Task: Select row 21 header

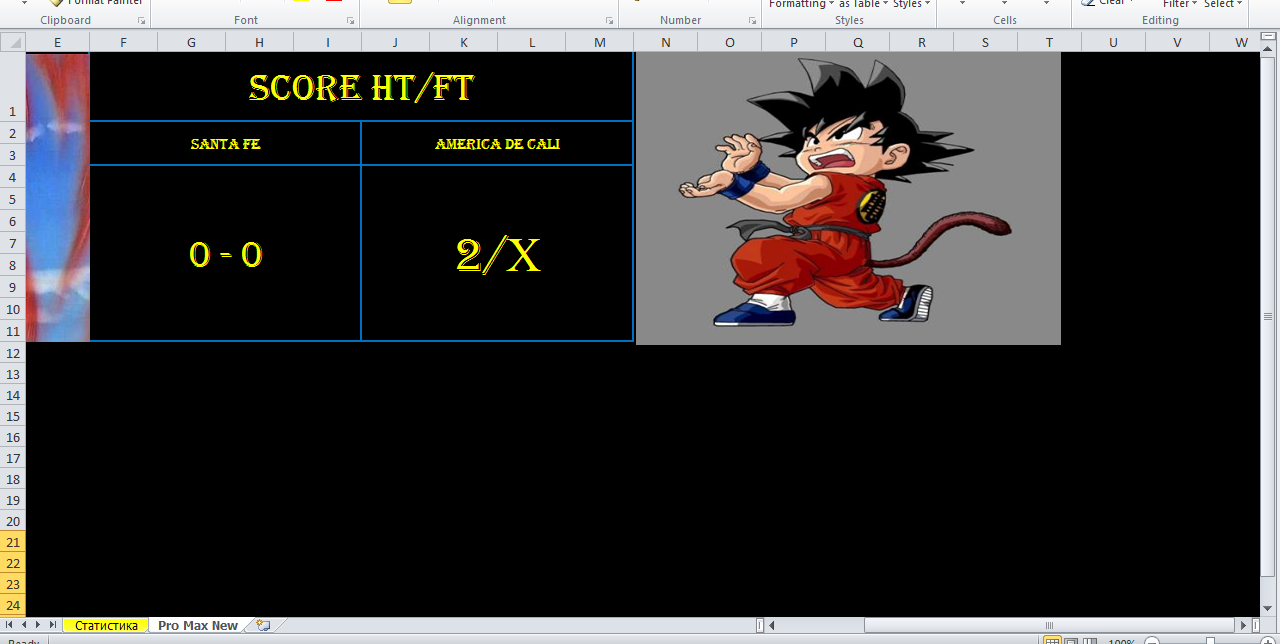Action: pyautogui.click(x=13, y=542)
